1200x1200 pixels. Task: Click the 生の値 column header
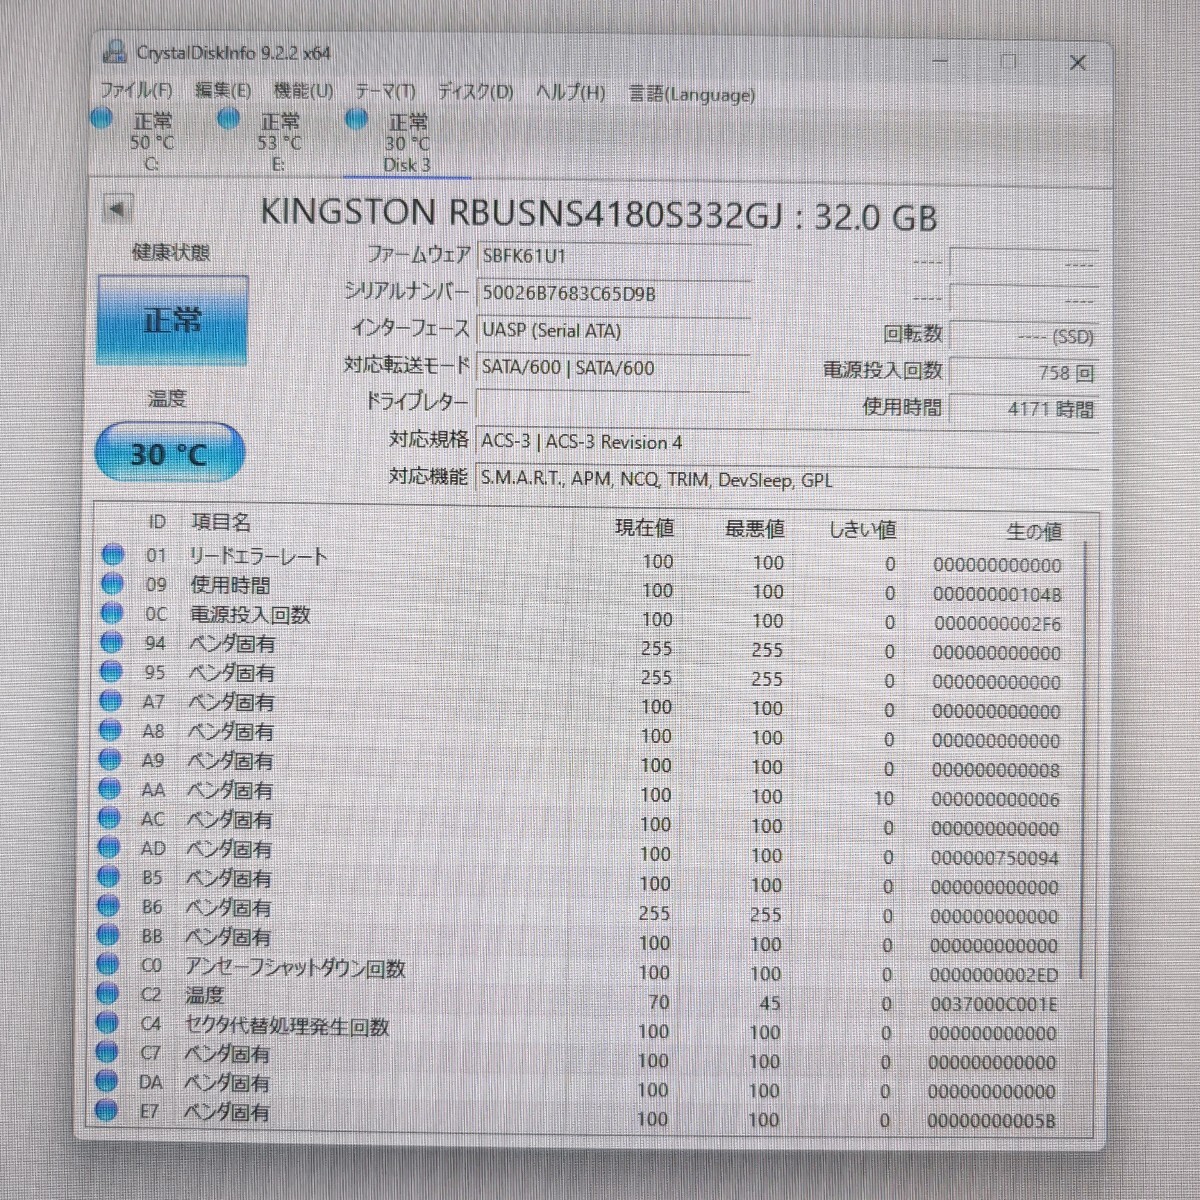[x=1034, y=531]
